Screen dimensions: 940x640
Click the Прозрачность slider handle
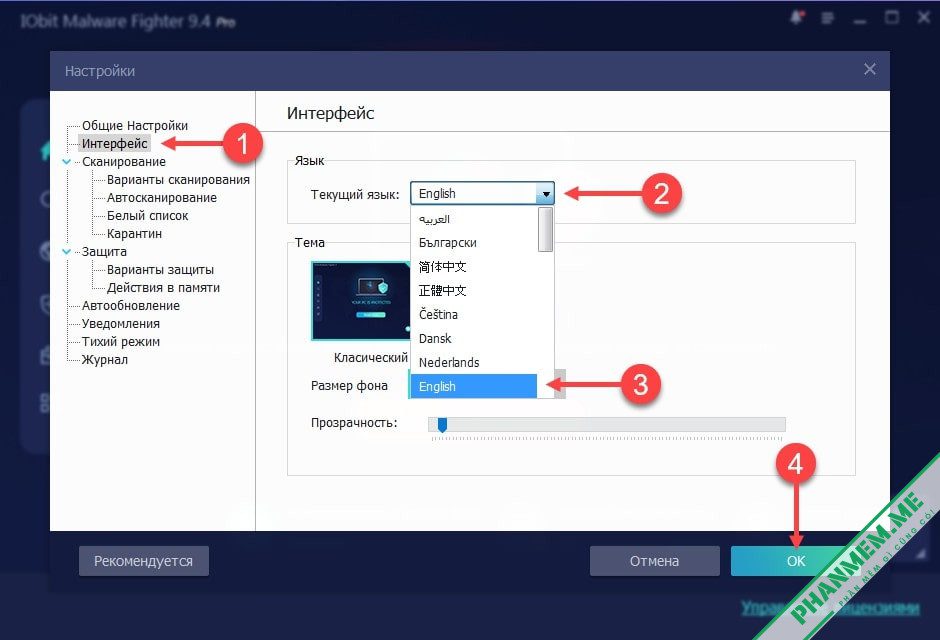tap(442, 424)
